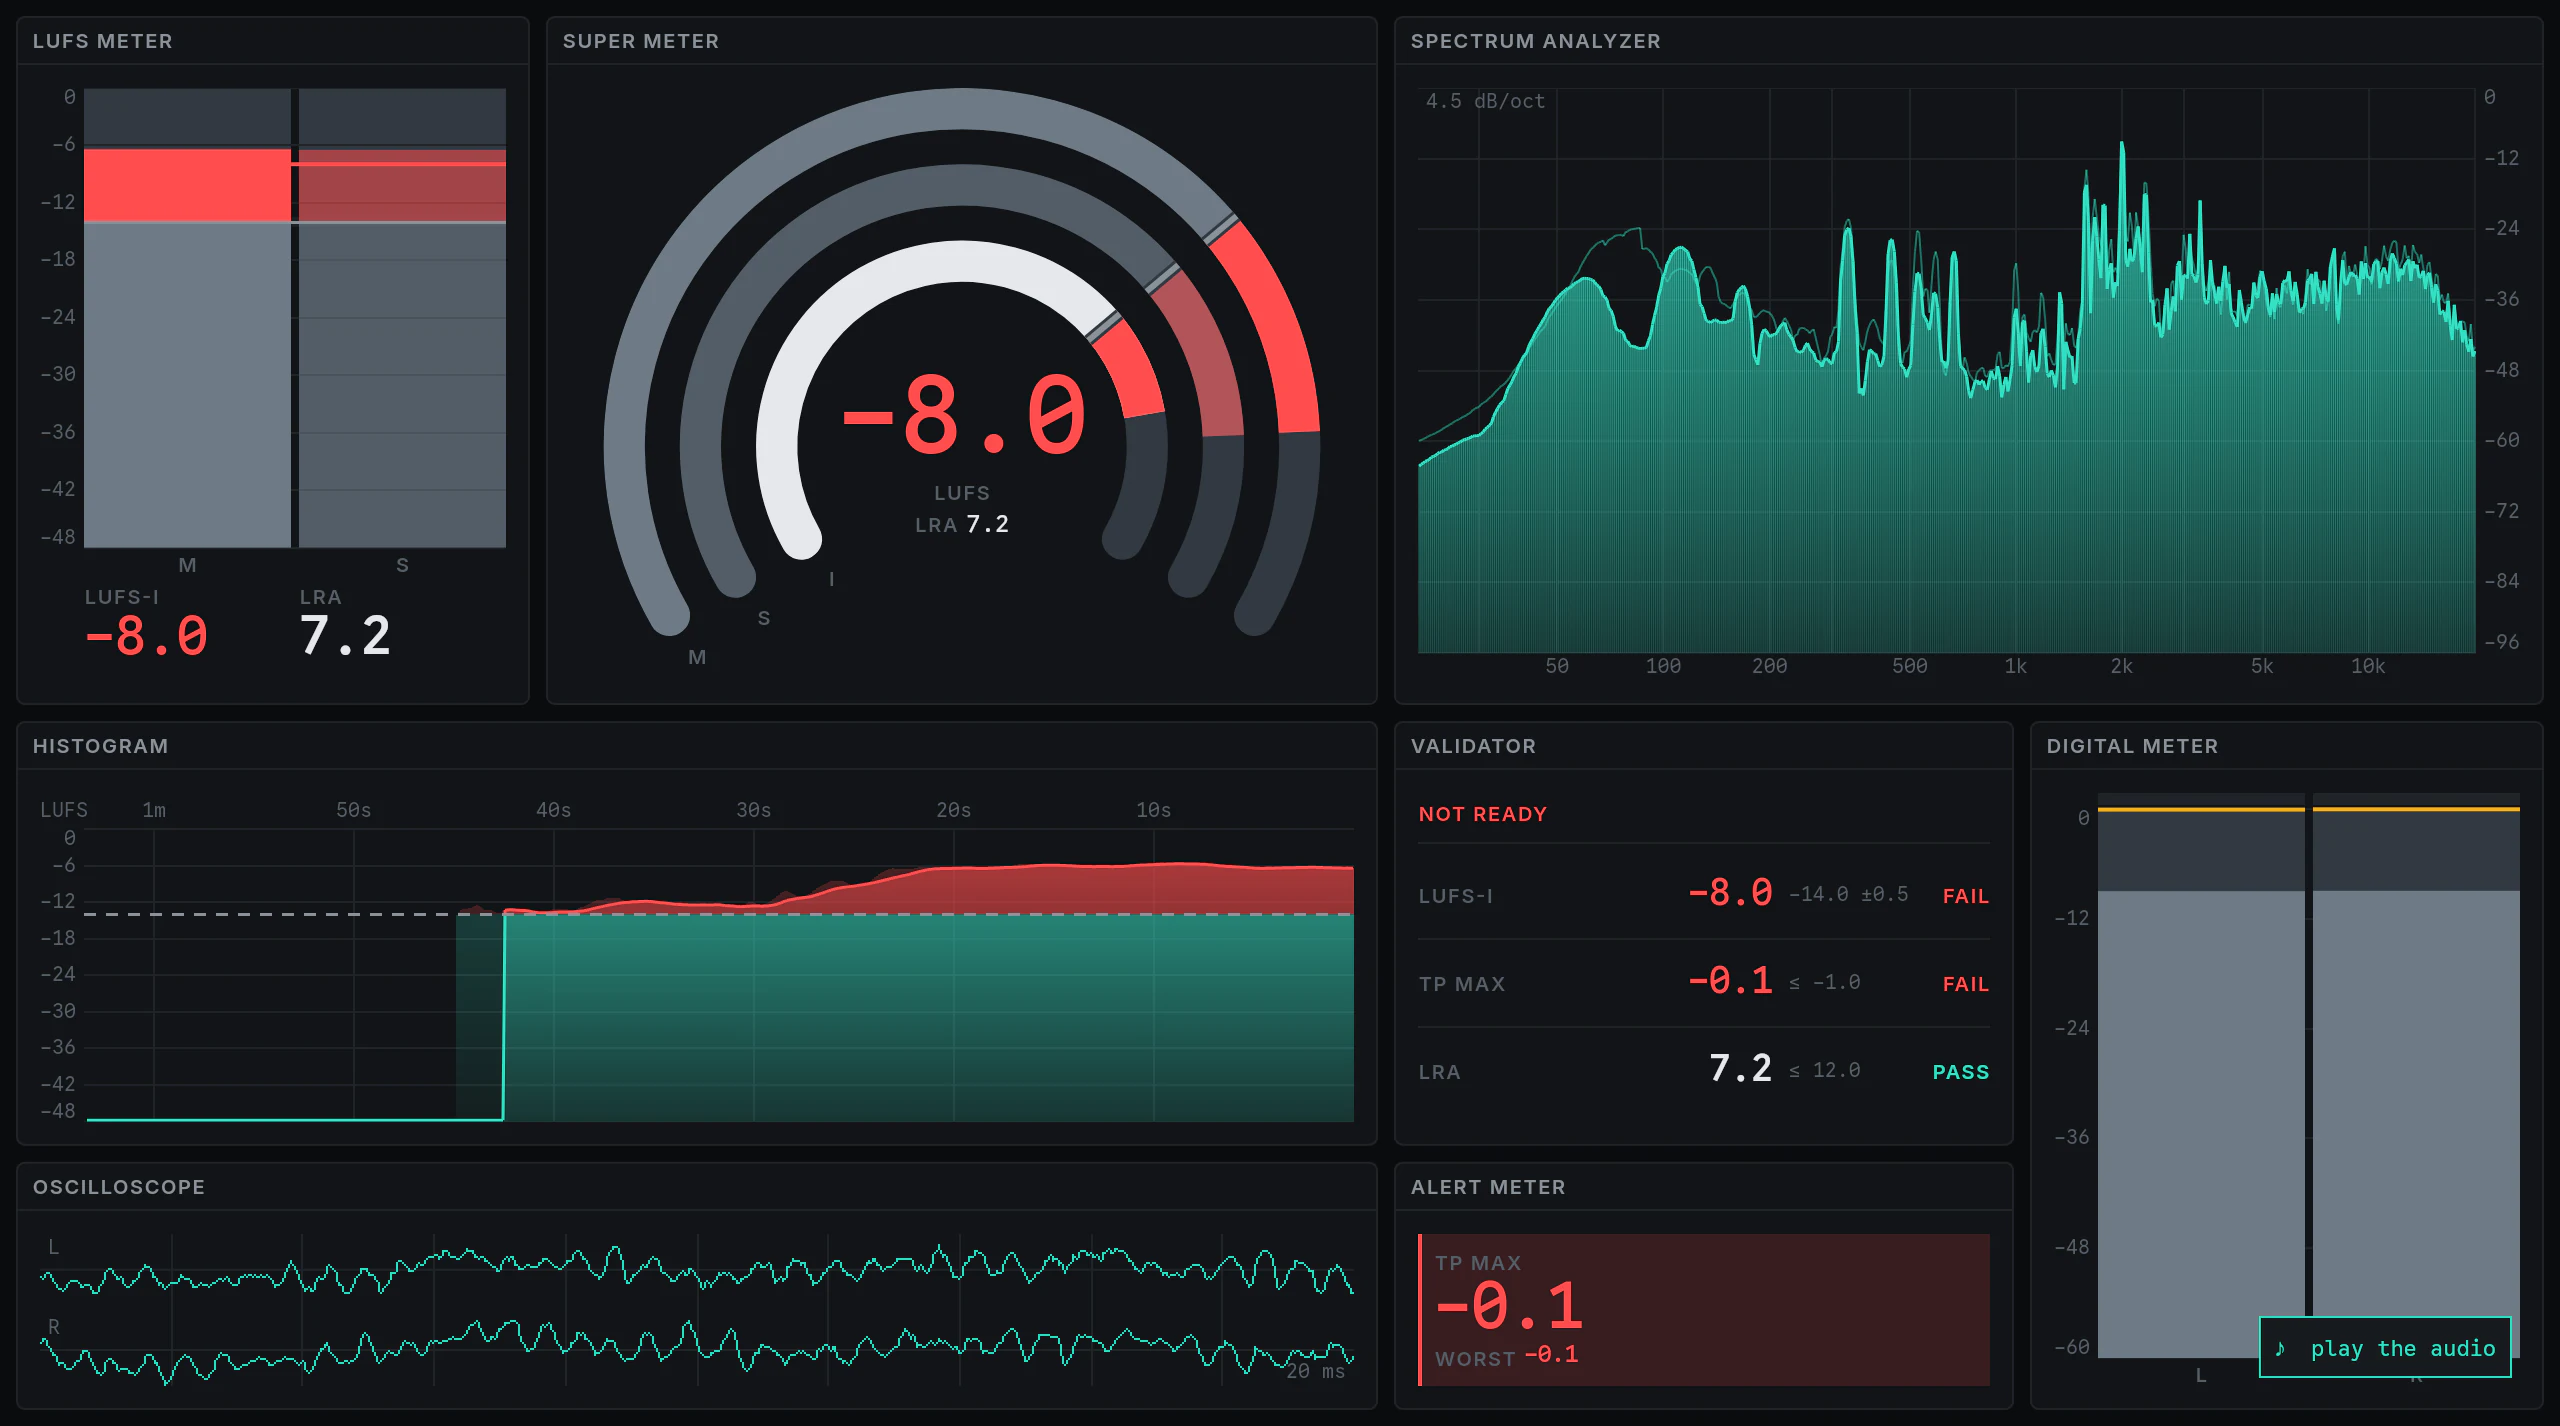Select the SPECTRUM ANALYZER panel title
Image resolution: width=2560 pixels, height=1426 pixels.
point(1535,41)
